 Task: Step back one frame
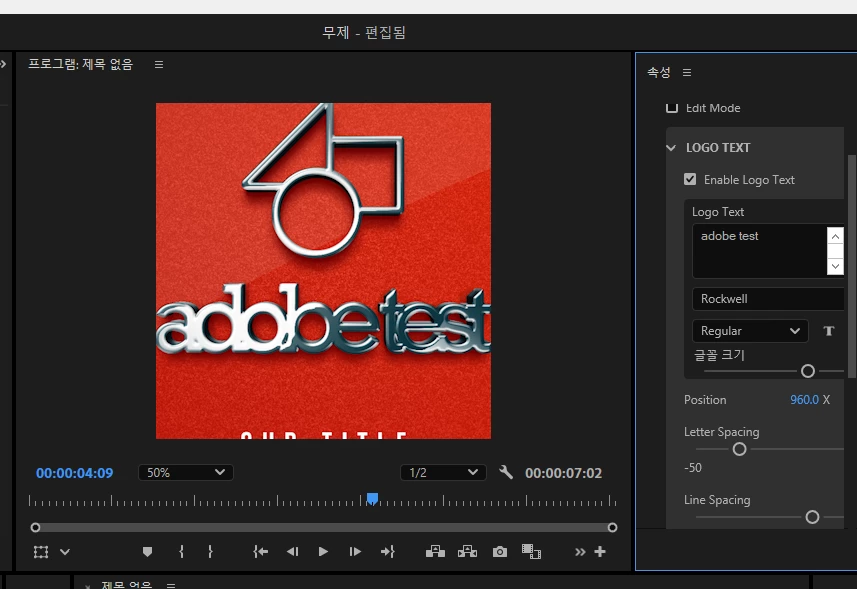[292, 552]
